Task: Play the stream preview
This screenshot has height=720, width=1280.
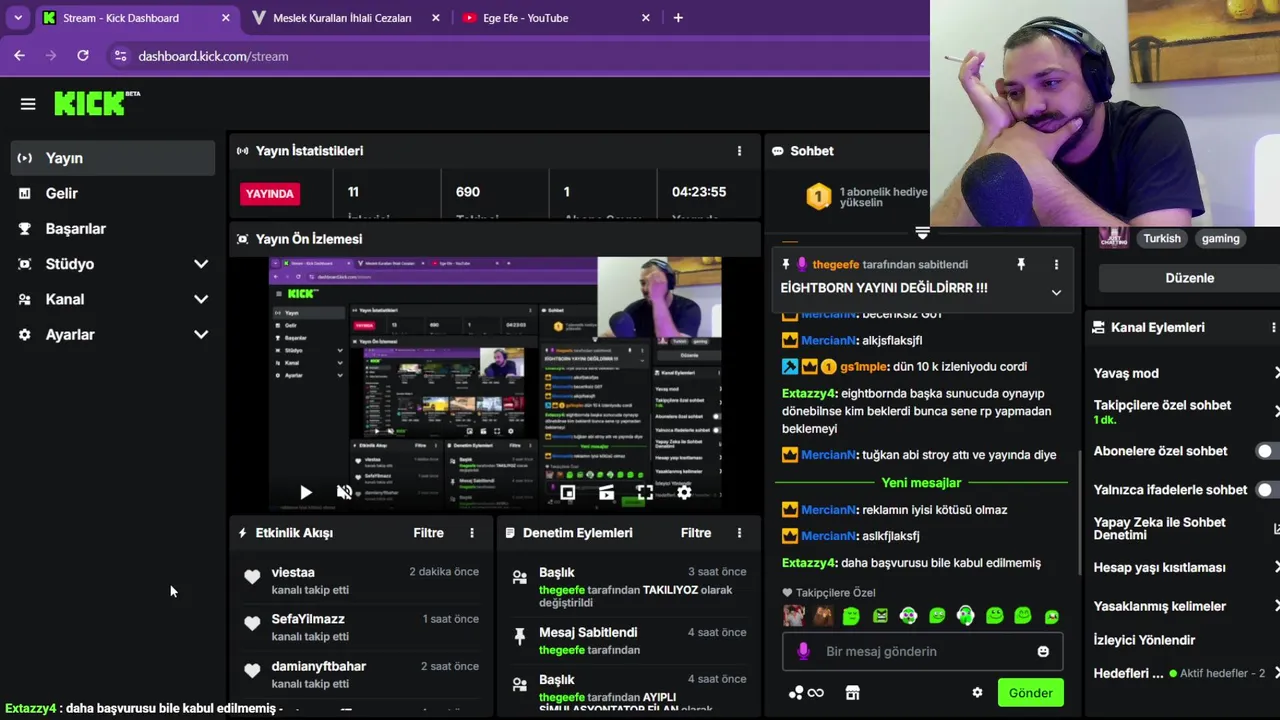Action: tap(305, 492)
